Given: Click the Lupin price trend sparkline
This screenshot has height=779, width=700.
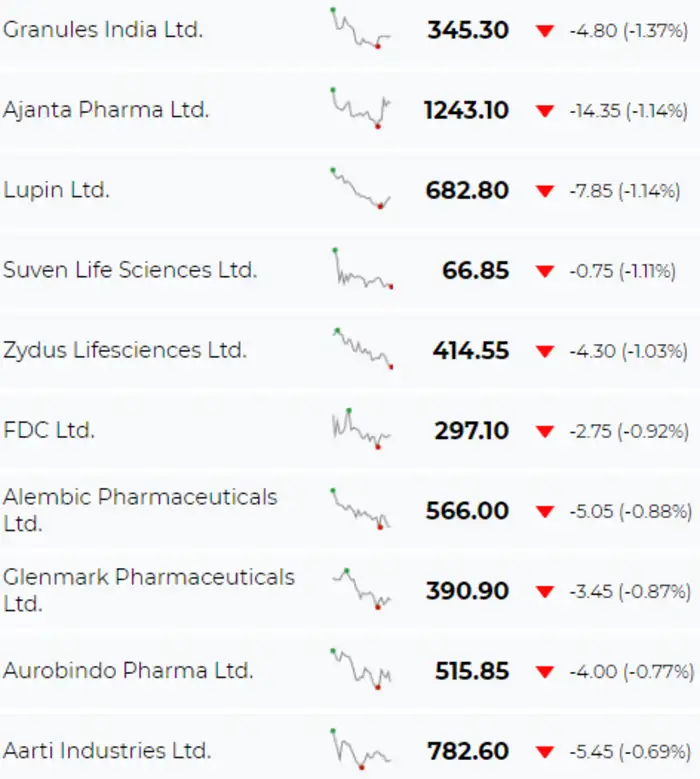Looking at the screenshot, I should (361, 189).
